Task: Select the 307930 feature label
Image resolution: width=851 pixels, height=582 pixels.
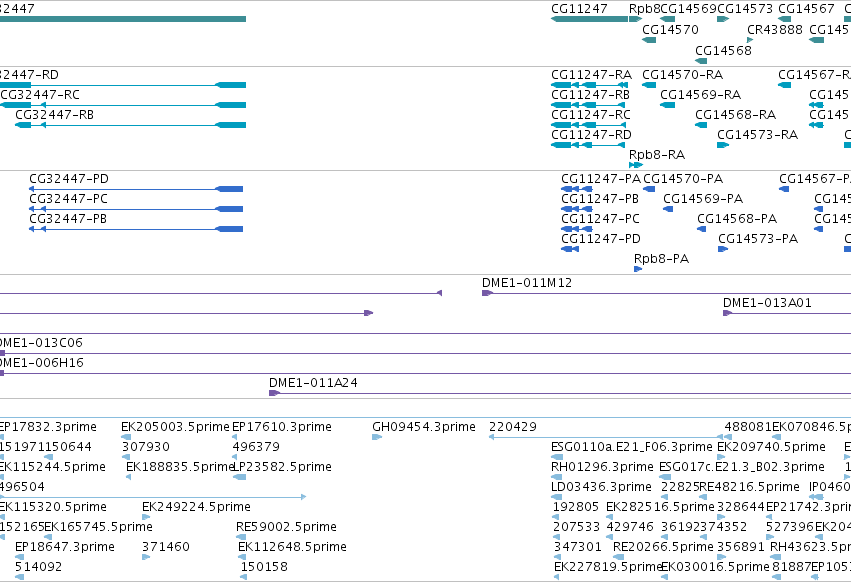Action: tap(146, 447)
